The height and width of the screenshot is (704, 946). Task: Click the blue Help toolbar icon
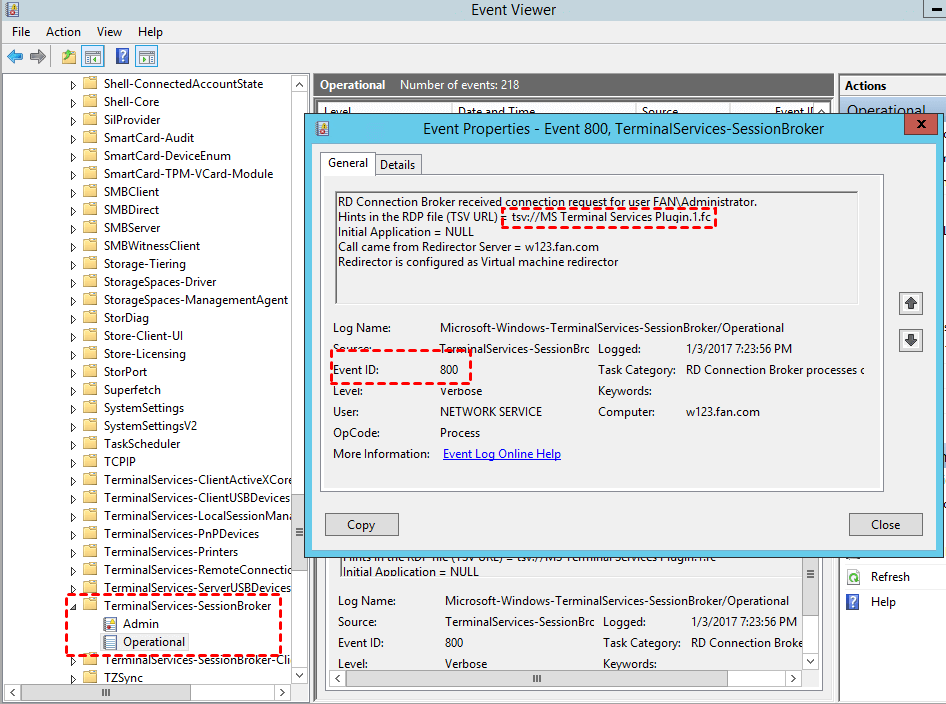tap(122, 57)
